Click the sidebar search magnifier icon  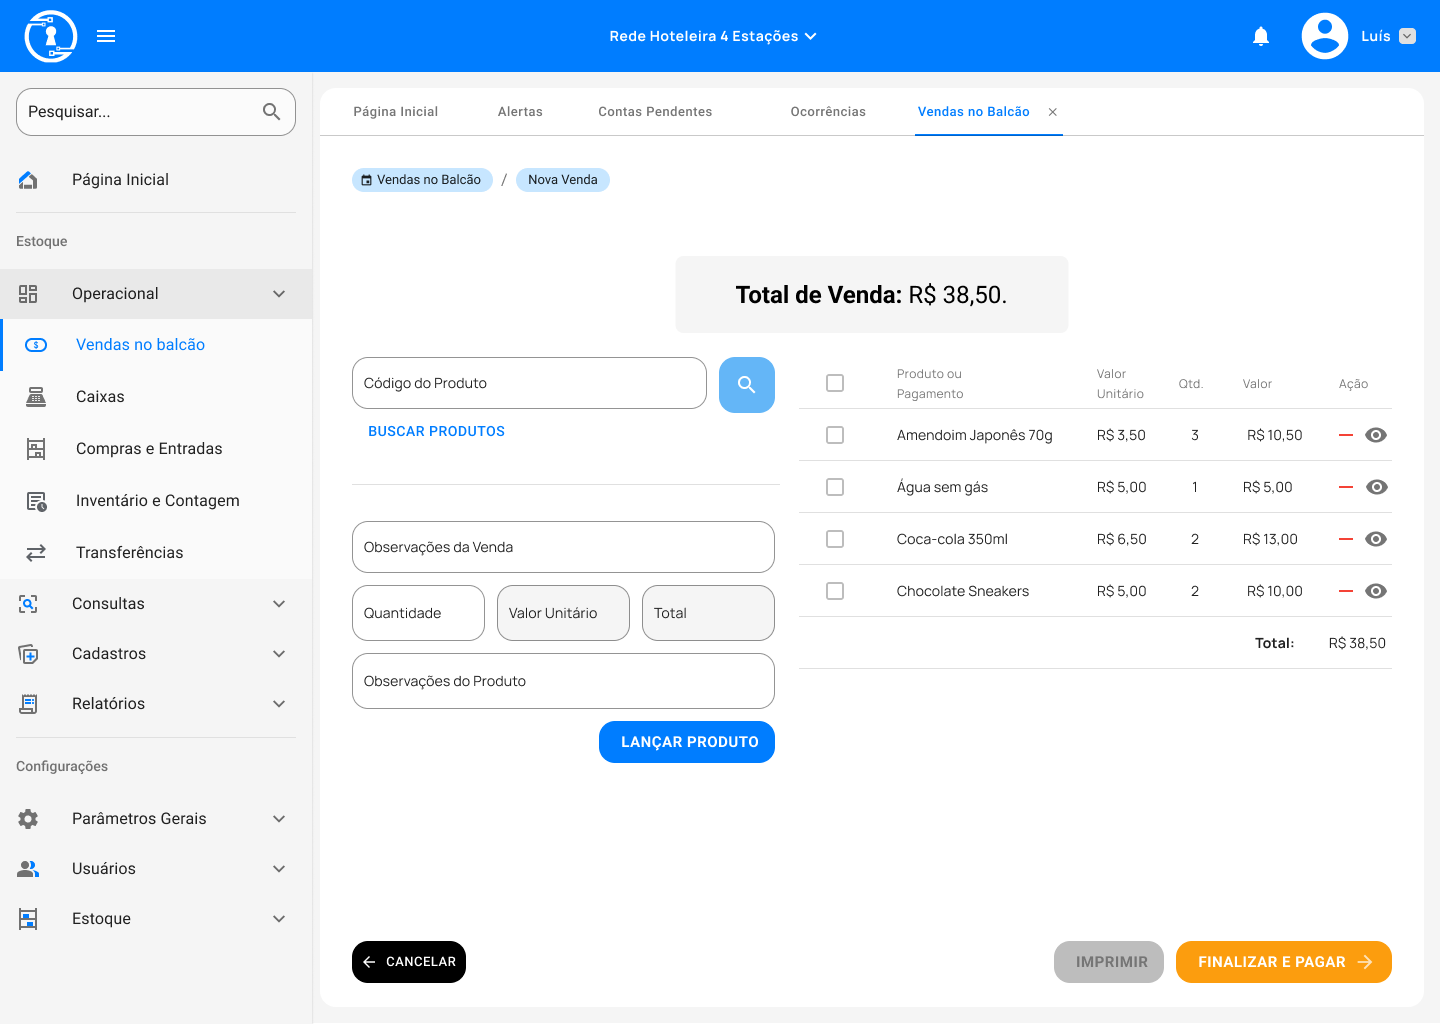(x=271, y=112)
